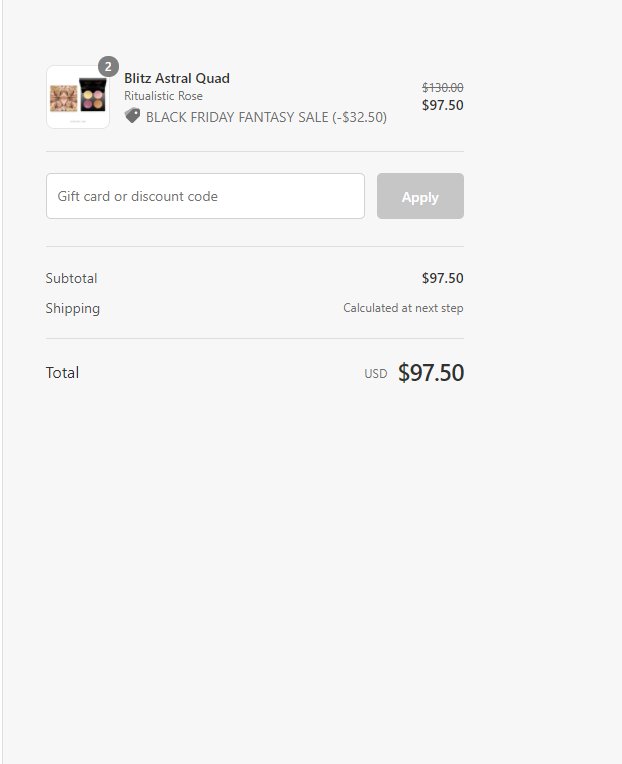Click the quantity badge showing 2
This screenshot has height=764, width=622.
click(x=108, y=67)
